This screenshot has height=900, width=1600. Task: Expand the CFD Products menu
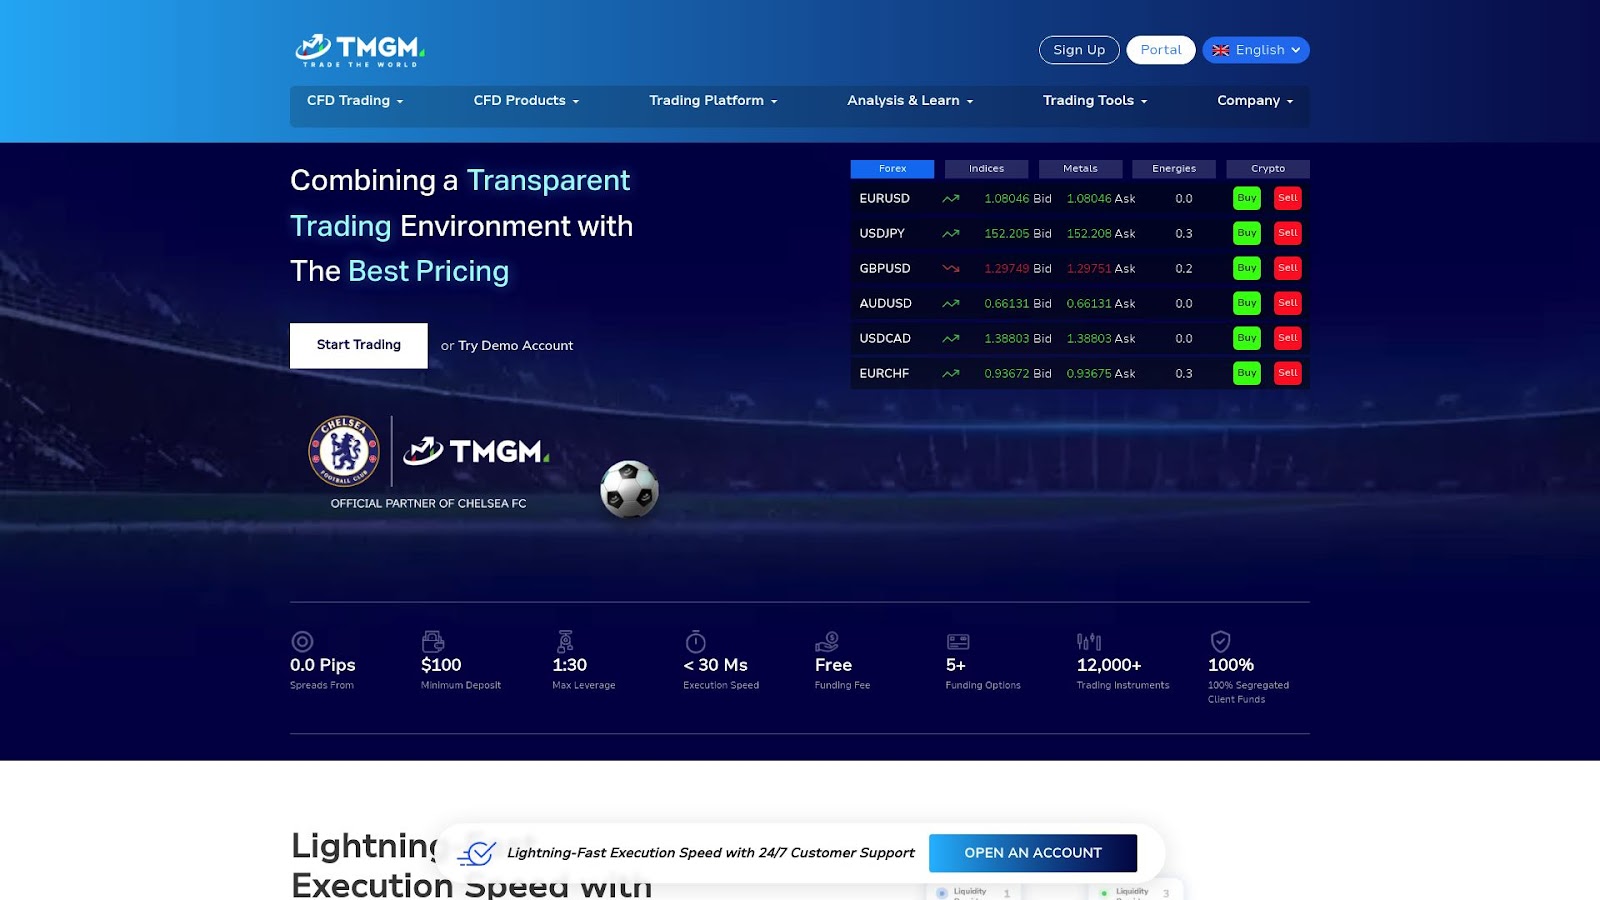(526, 101)
